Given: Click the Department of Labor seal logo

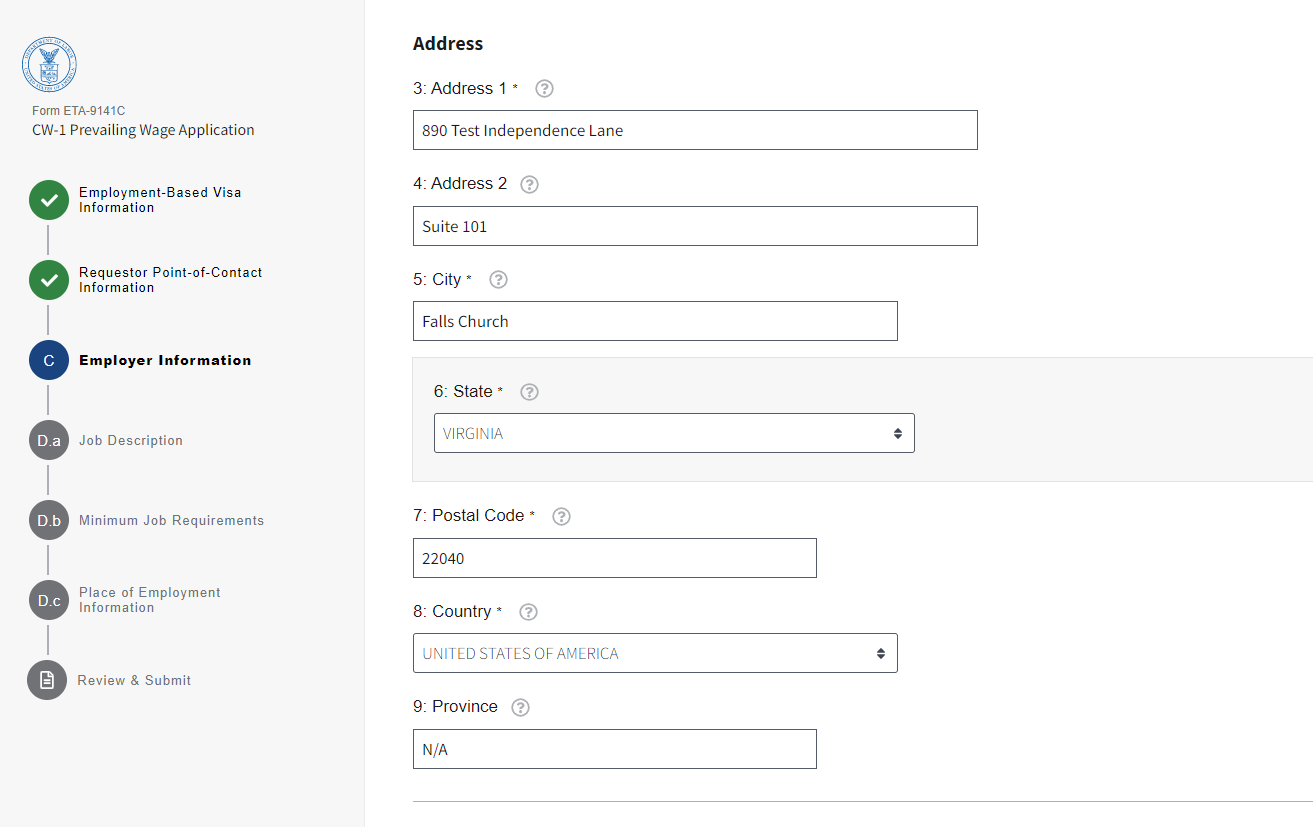Looking at the screenshot, I should coord(49,65).
